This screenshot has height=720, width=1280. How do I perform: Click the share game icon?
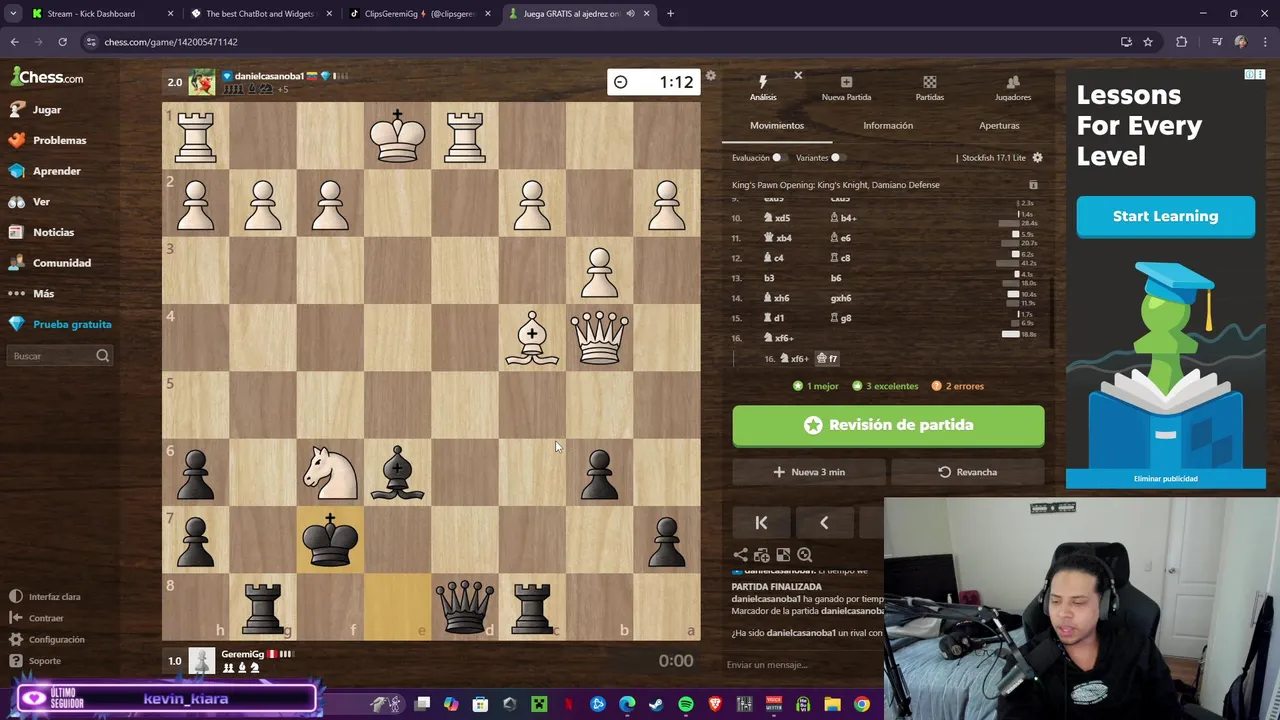tap(740, 555)
